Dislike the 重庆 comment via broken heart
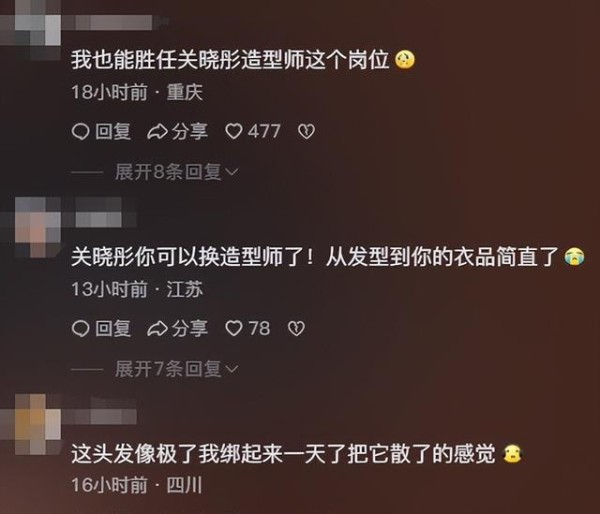 [306, 132]
